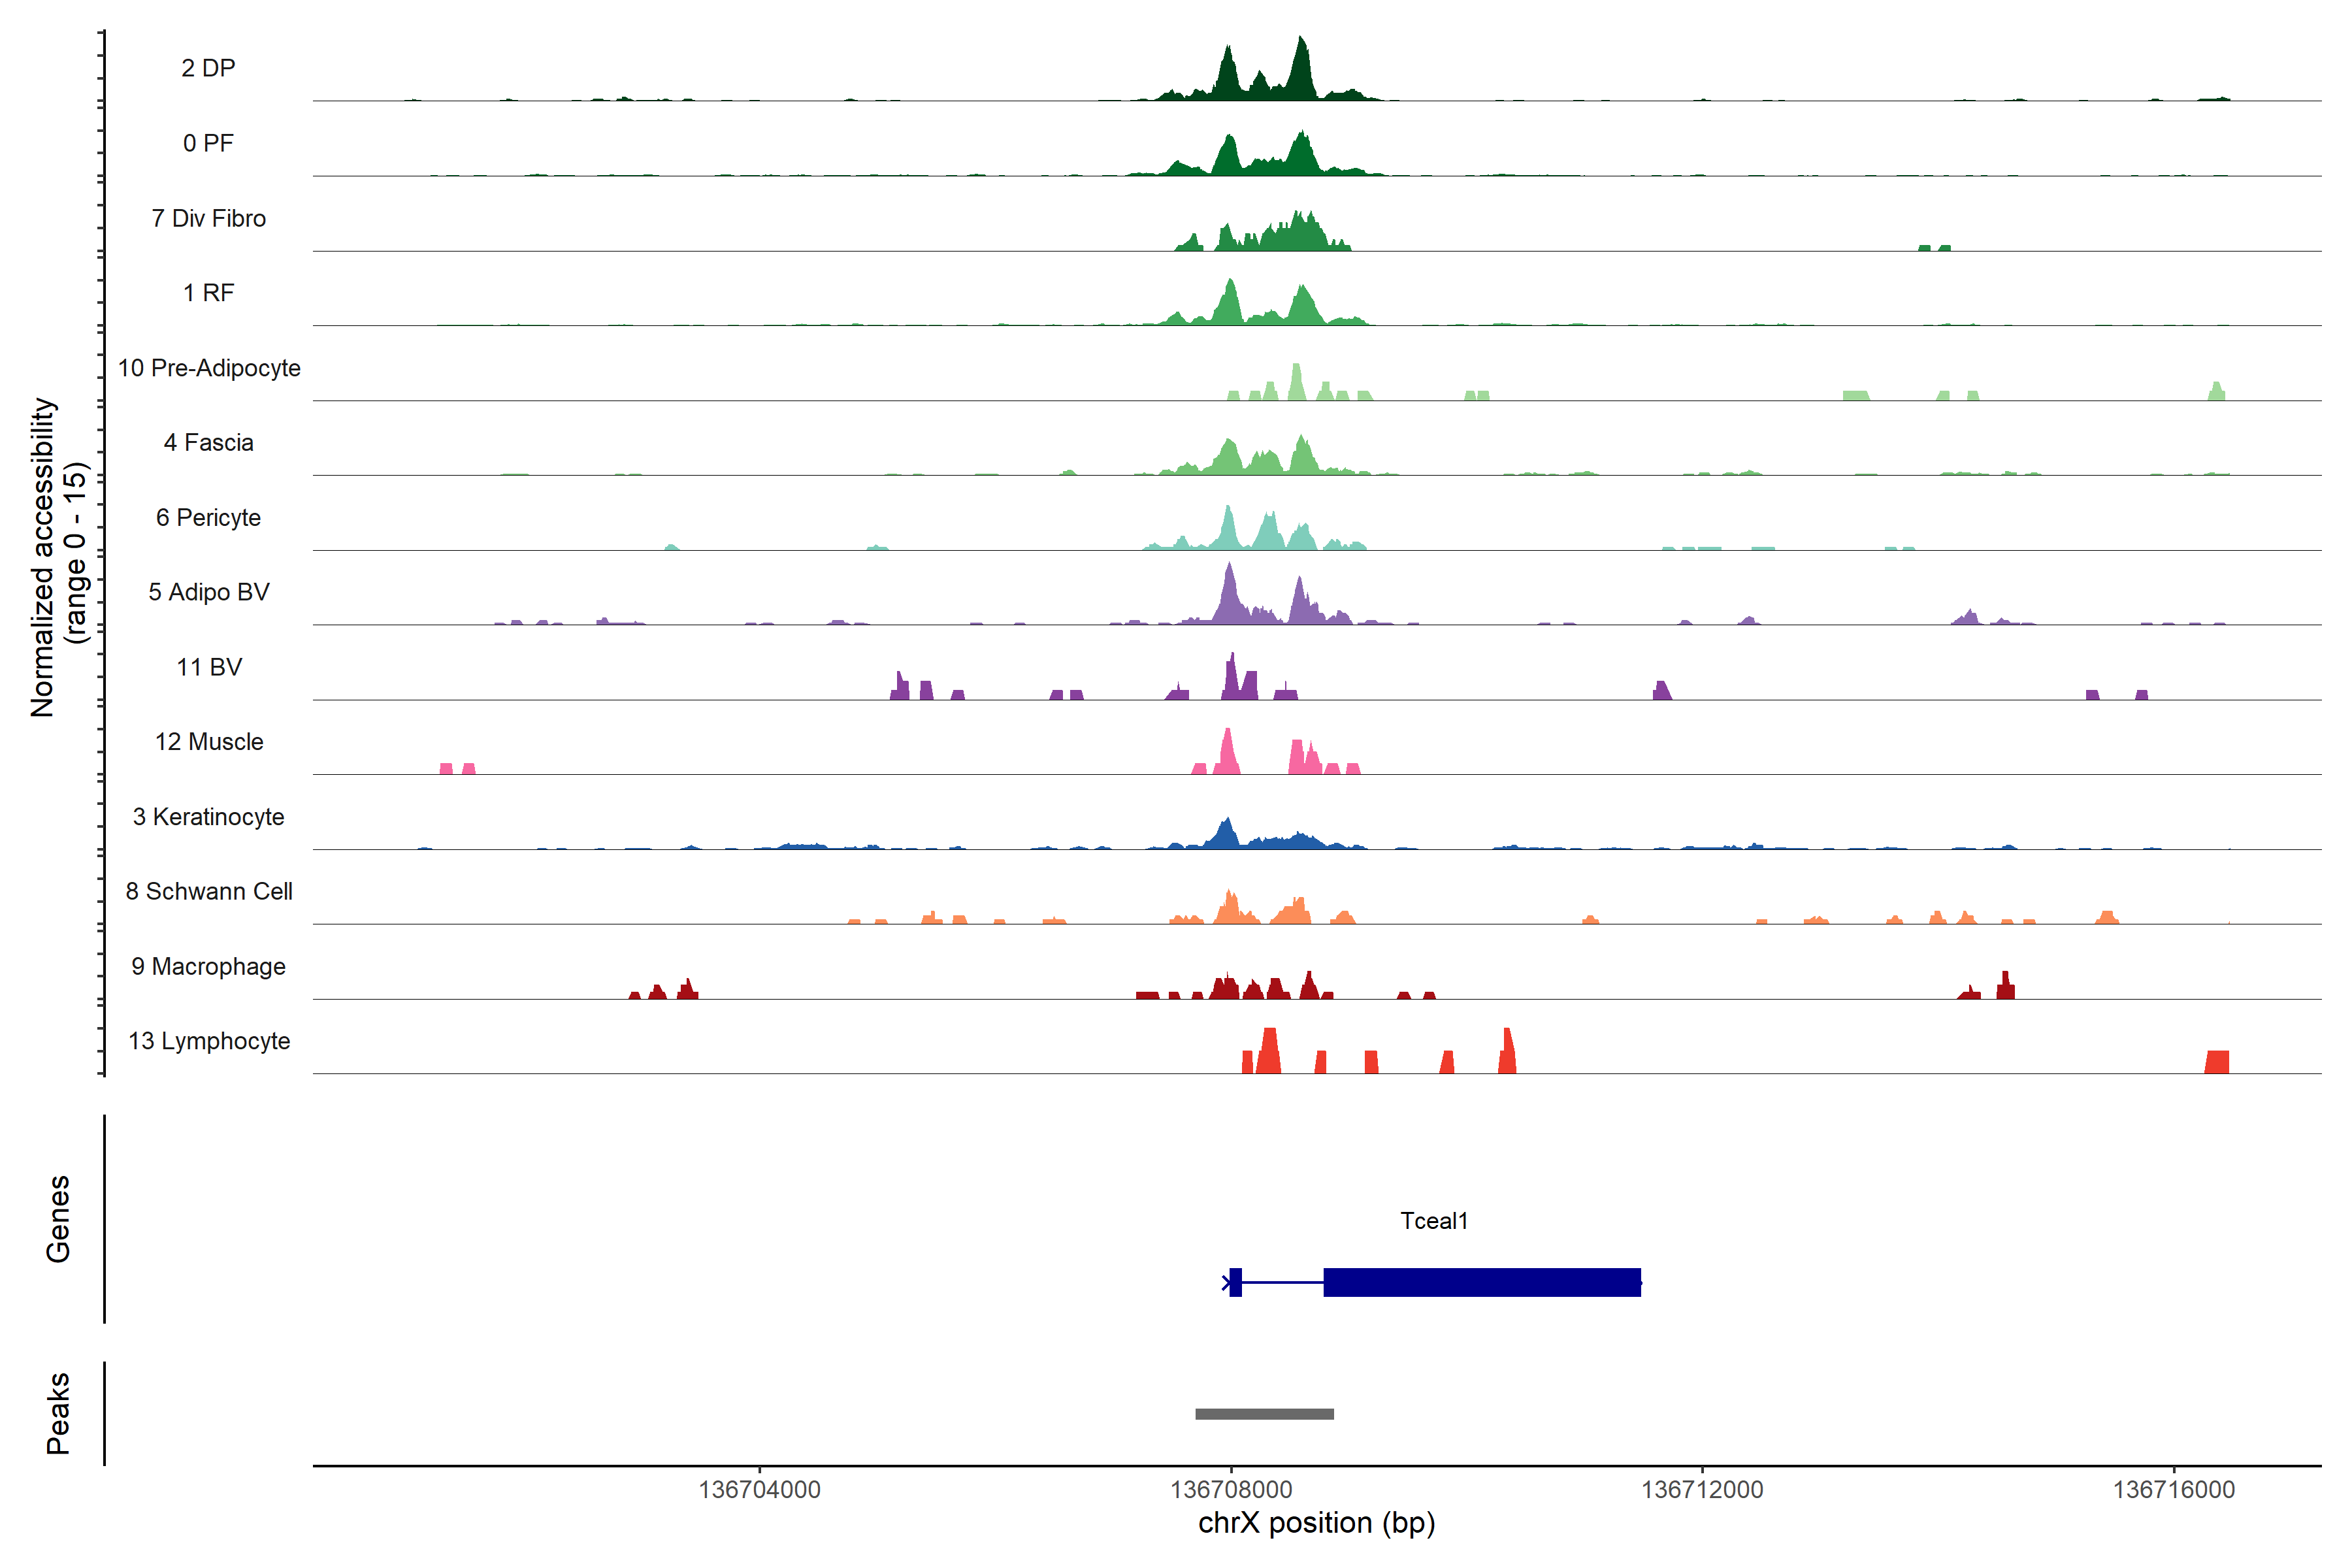Select the 3 Keratinocyte track label
Image resolution: width=2352 pixels, height=1568 pixels.
coord(208,817)
